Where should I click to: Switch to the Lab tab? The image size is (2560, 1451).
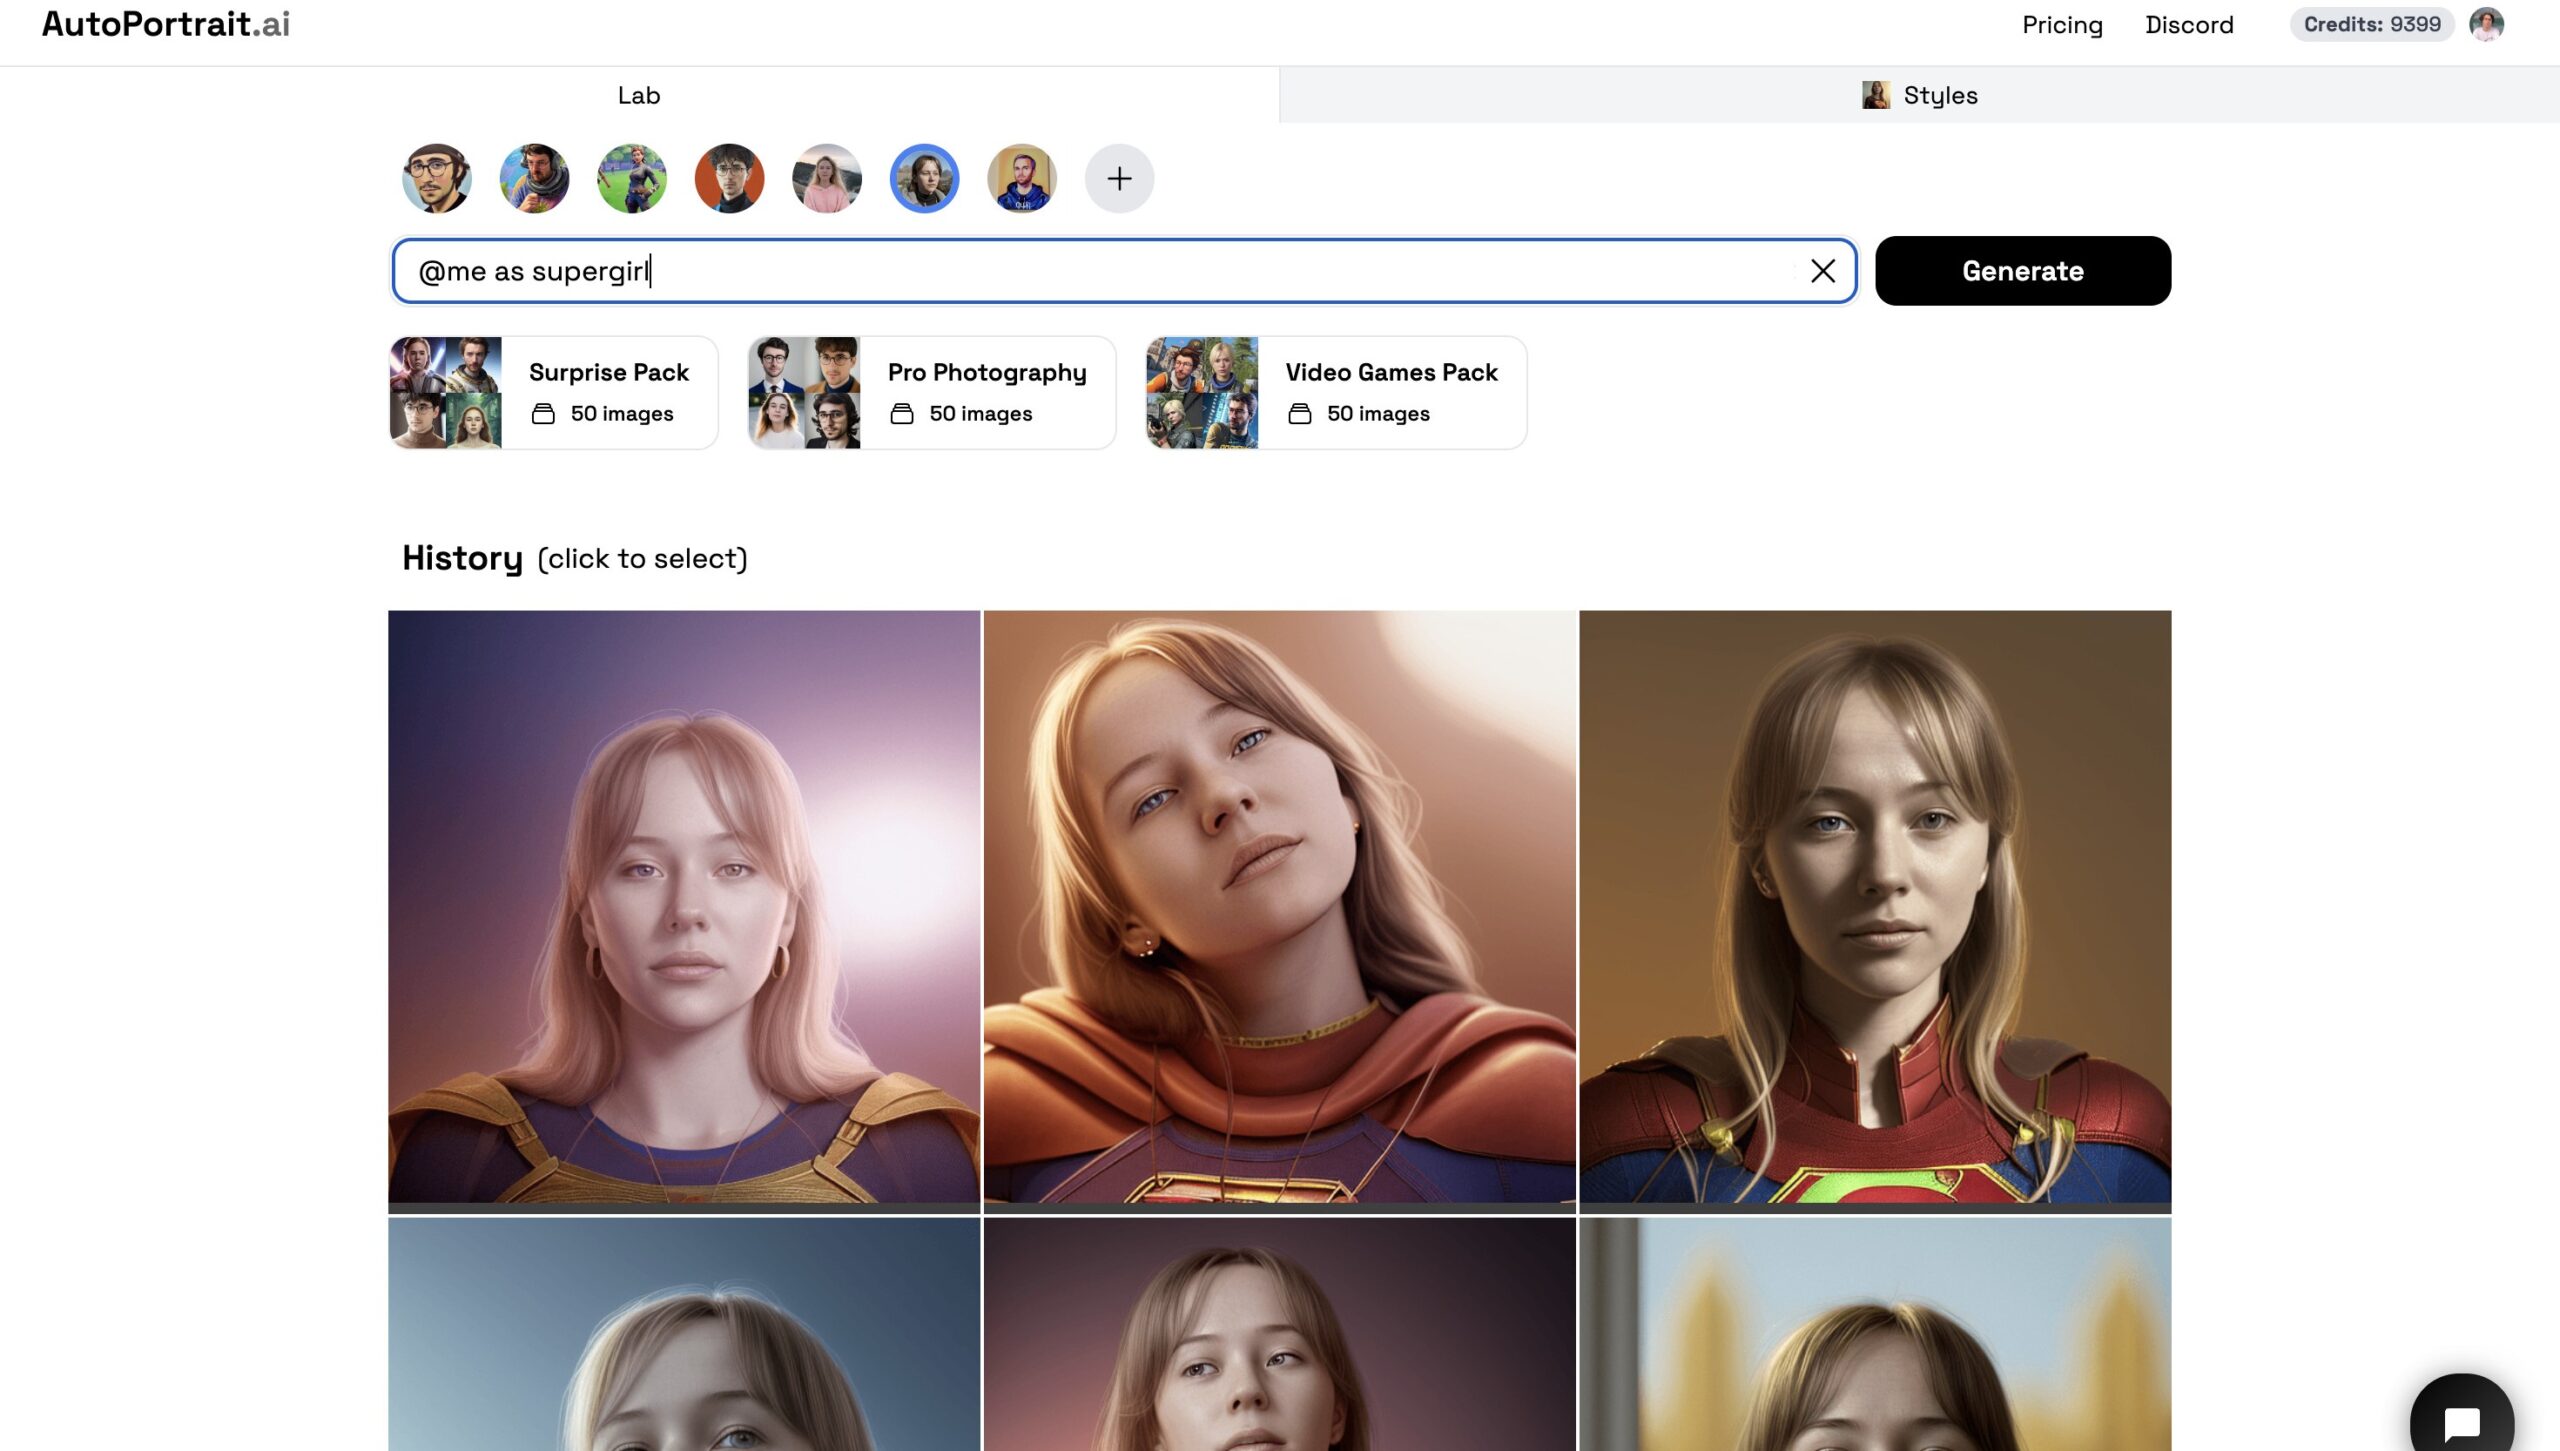coord(639,94)
